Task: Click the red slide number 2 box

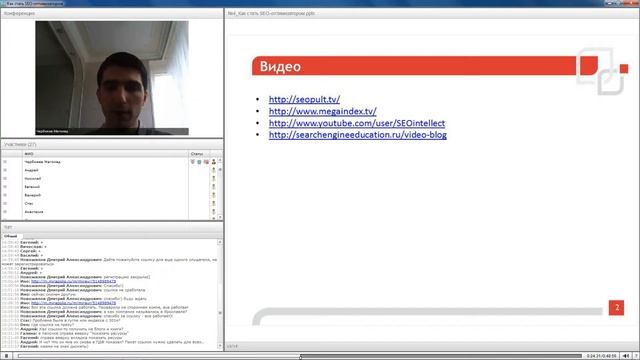Action: (x=616, y=308)
